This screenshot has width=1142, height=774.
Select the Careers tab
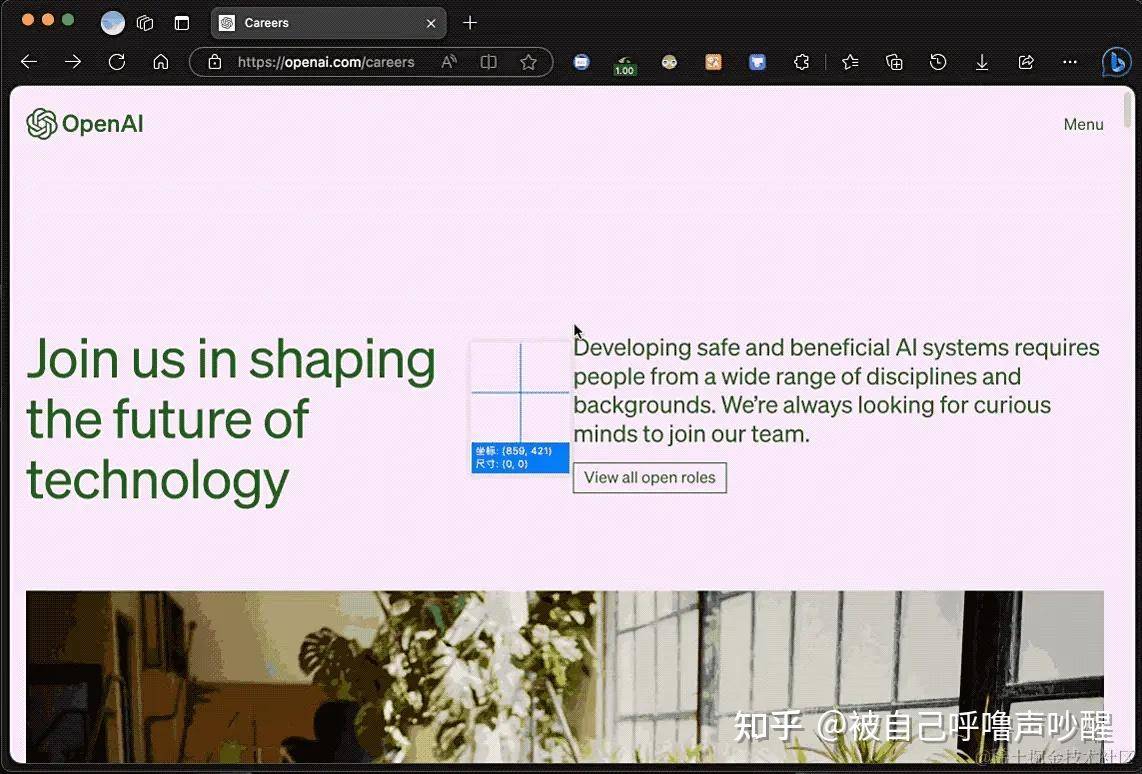click(328, 23)
